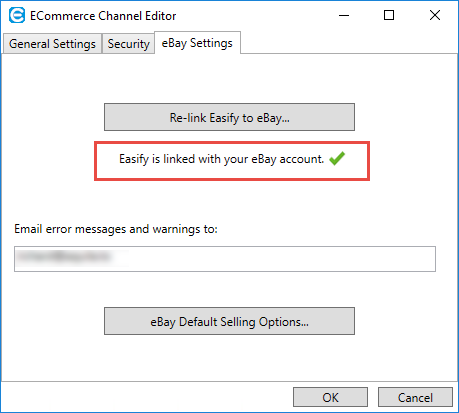The image size is (459, 413).
Task: Click the blurred email address text
Action: [x=63, y=257]
